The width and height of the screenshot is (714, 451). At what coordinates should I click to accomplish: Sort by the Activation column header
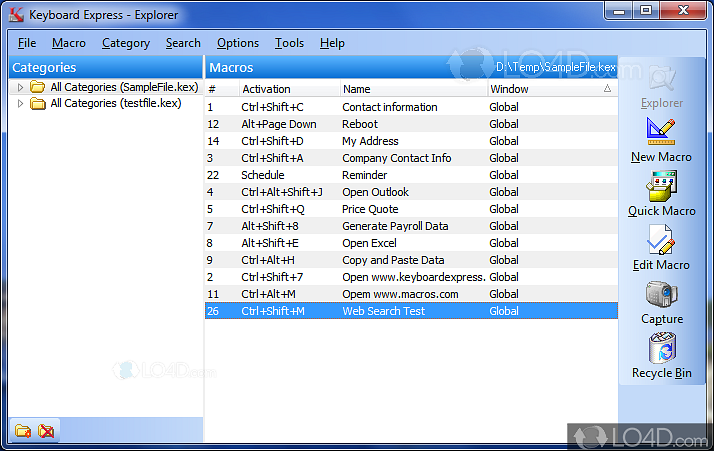(x=290, y=89)
